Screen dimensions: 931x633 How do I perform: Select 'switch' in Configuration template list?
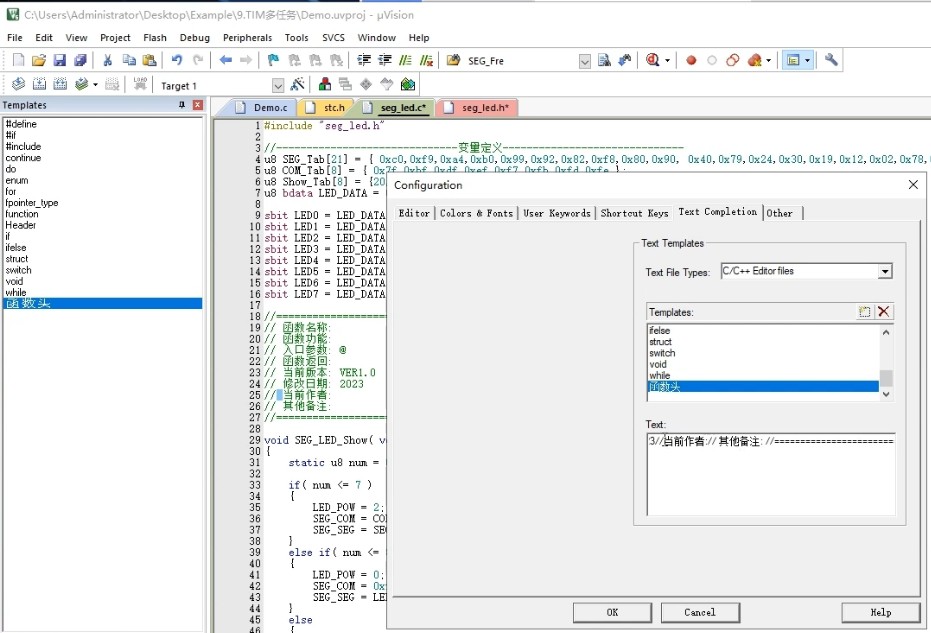pos(763,353)
